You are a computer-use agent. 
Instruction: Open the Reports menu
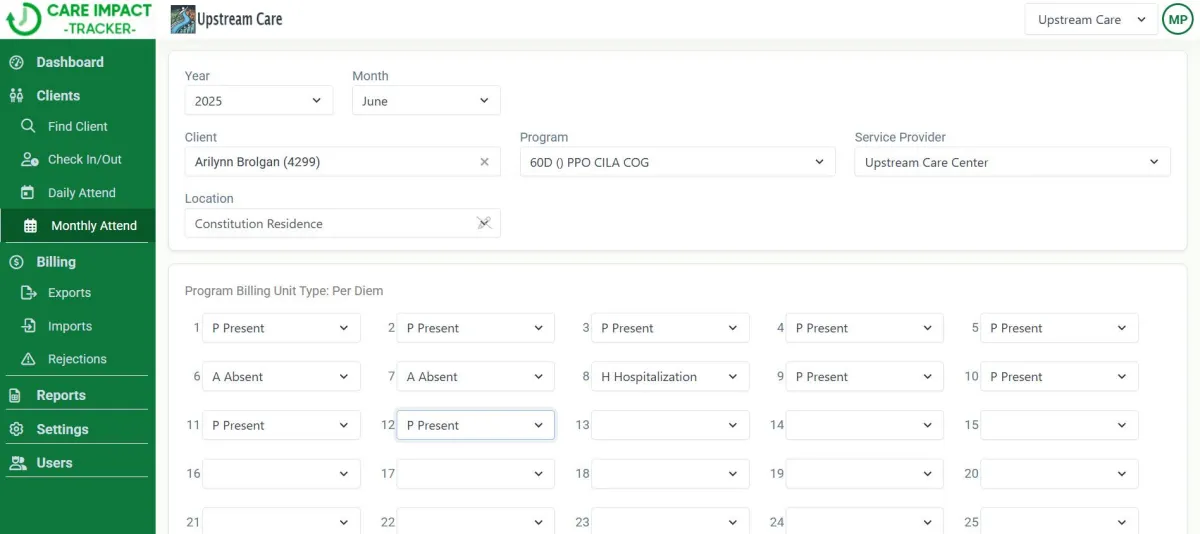coord(60,395)
